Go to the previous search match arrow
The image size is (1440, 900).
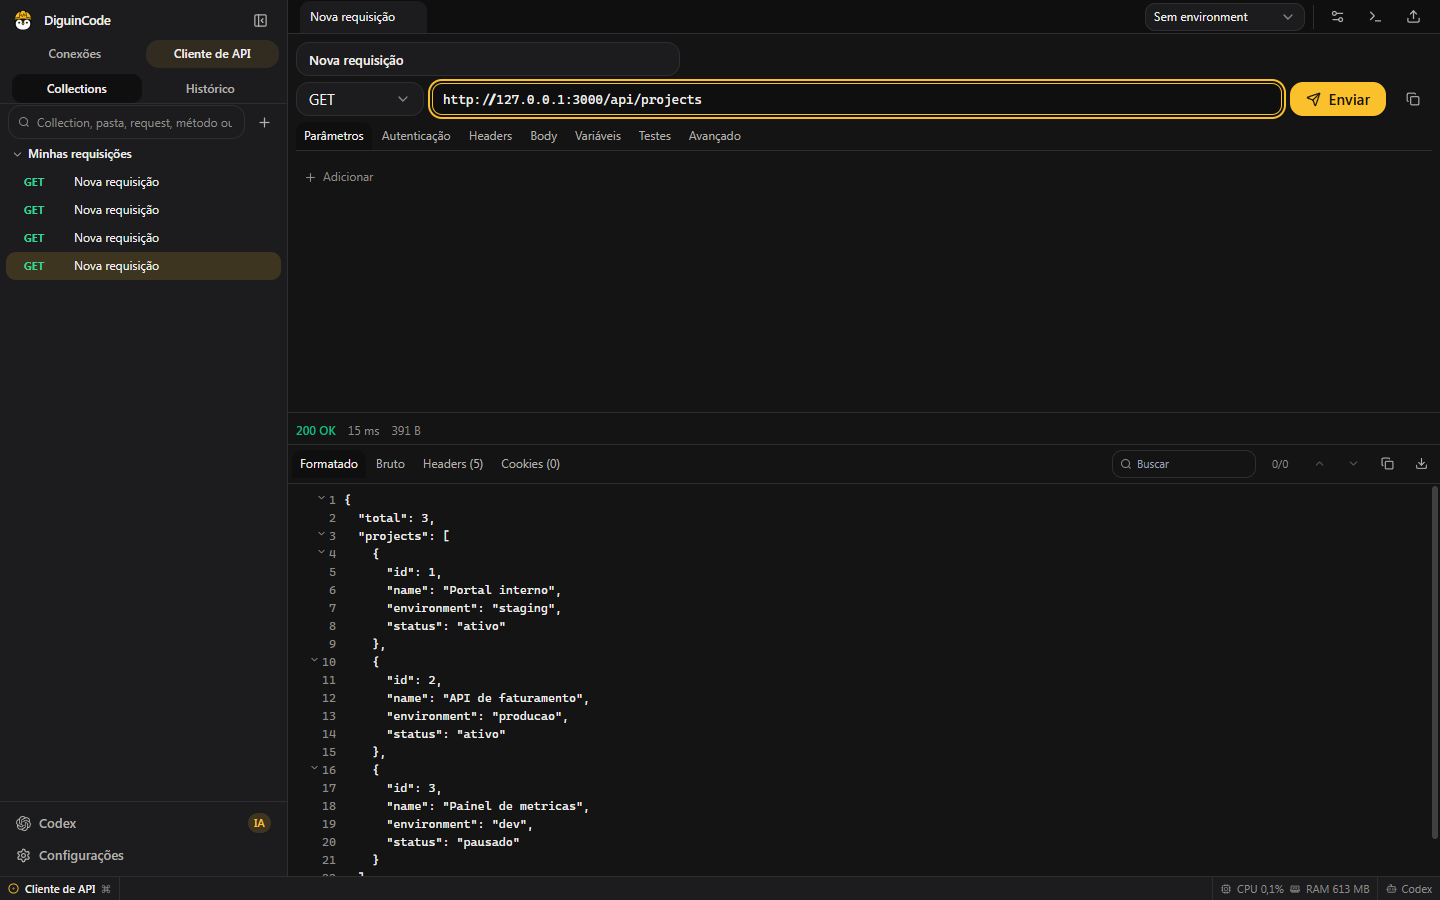point(1319,464)
